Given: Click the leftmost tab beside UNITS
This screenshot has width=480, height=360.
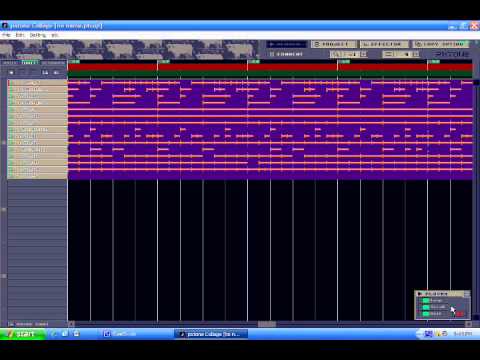Looking at the screenshot, I should pyautogui.click(x=10, y=63).
